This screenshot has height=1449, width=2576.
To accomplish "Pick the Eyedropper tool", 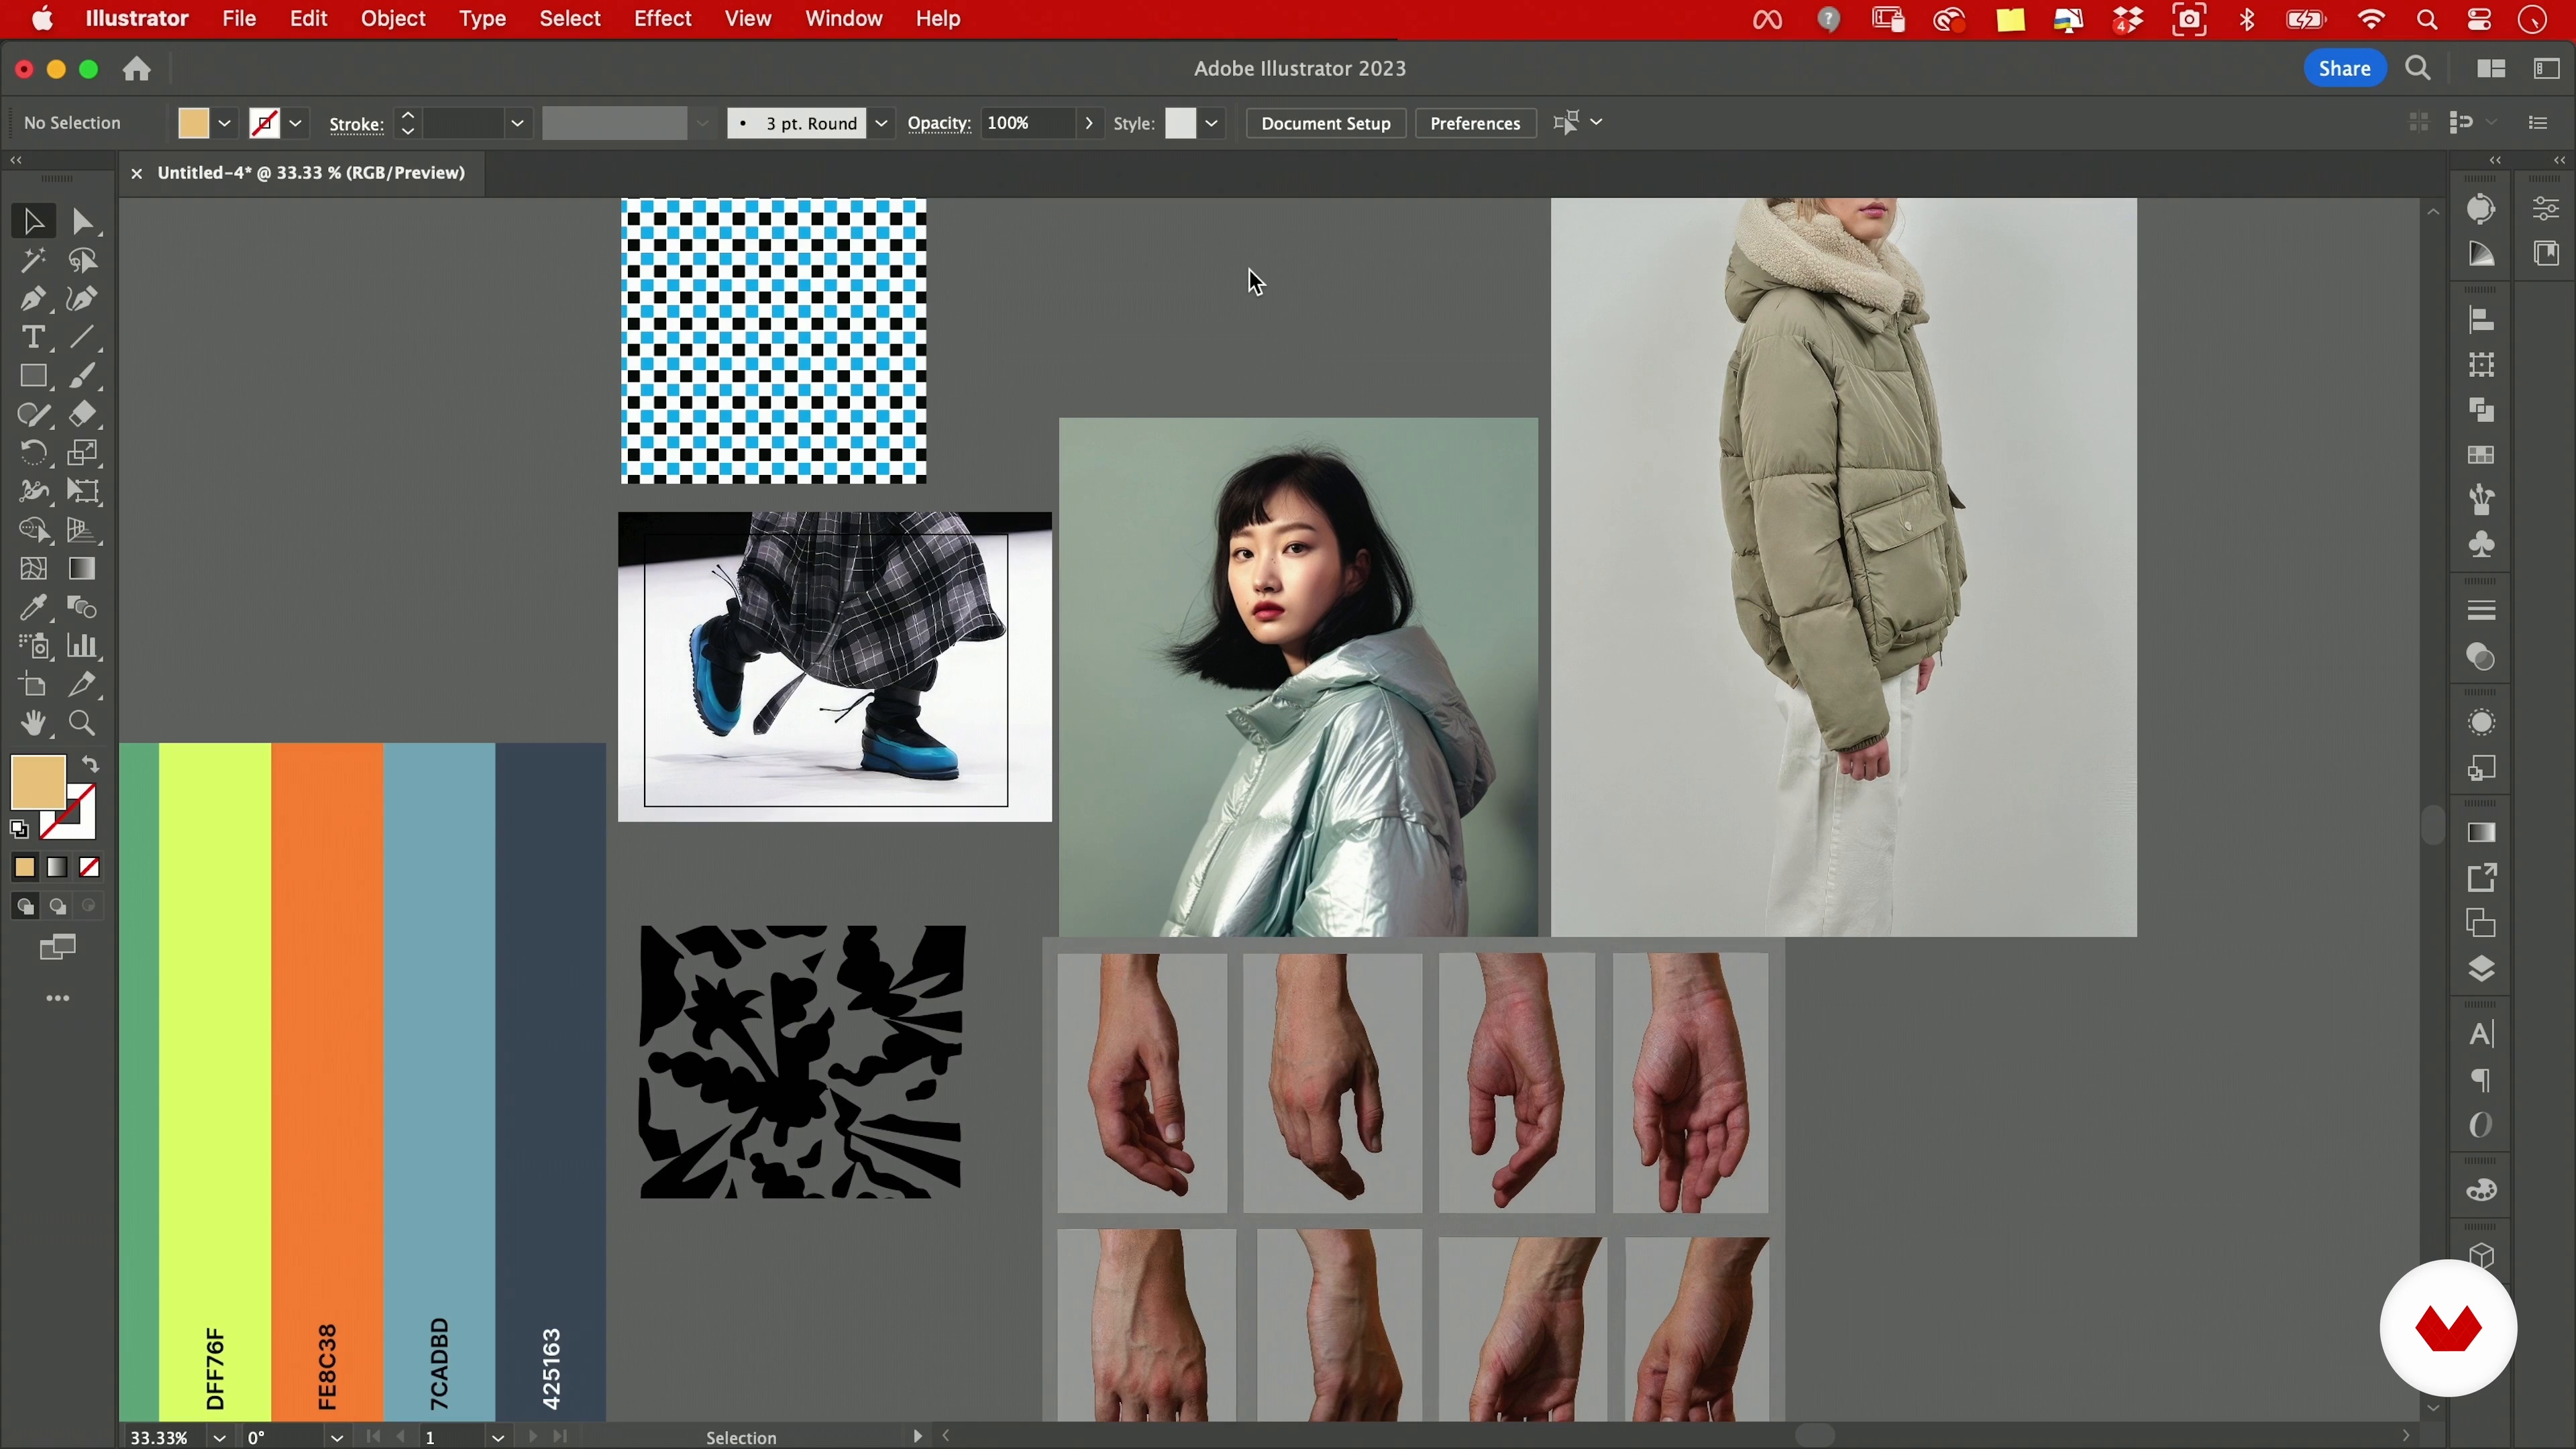I will click(32, 608).
